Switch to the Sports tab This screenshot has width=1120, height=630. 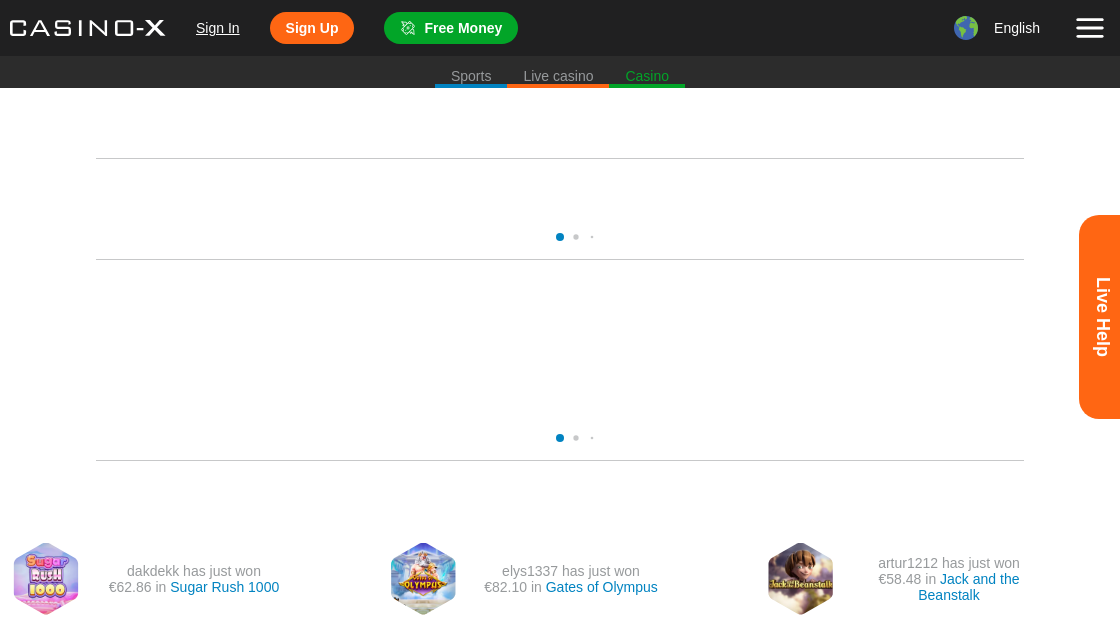(471, 76)
